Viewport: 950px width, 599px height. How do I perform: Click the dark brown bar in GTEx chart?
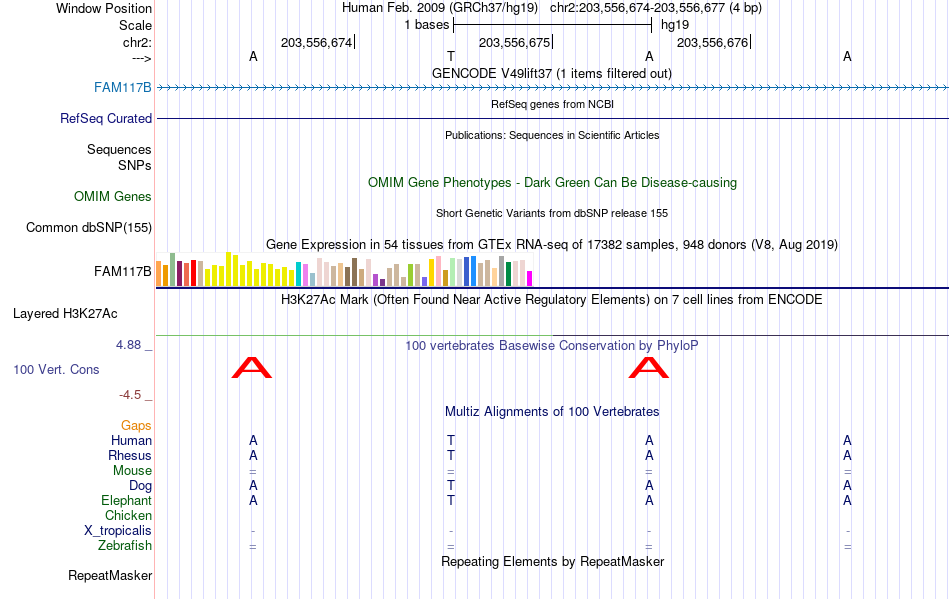[354, 272]
